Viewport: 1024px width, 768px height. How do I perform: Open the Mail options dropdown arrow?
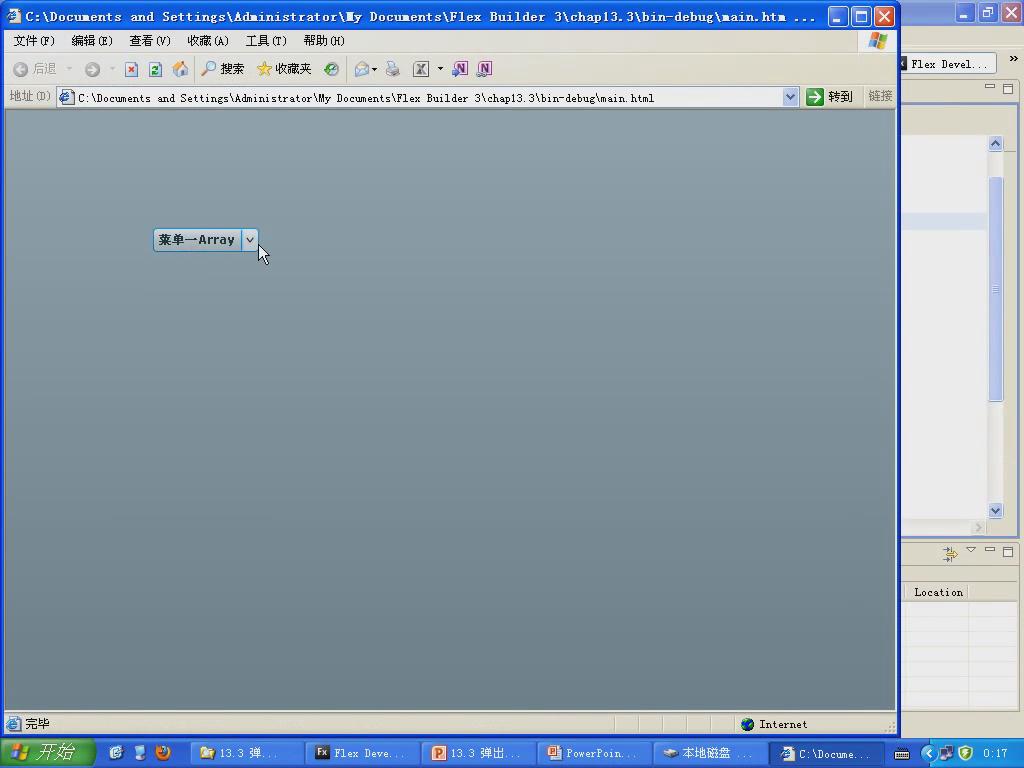pyautogui.click(x=374, y=69)
